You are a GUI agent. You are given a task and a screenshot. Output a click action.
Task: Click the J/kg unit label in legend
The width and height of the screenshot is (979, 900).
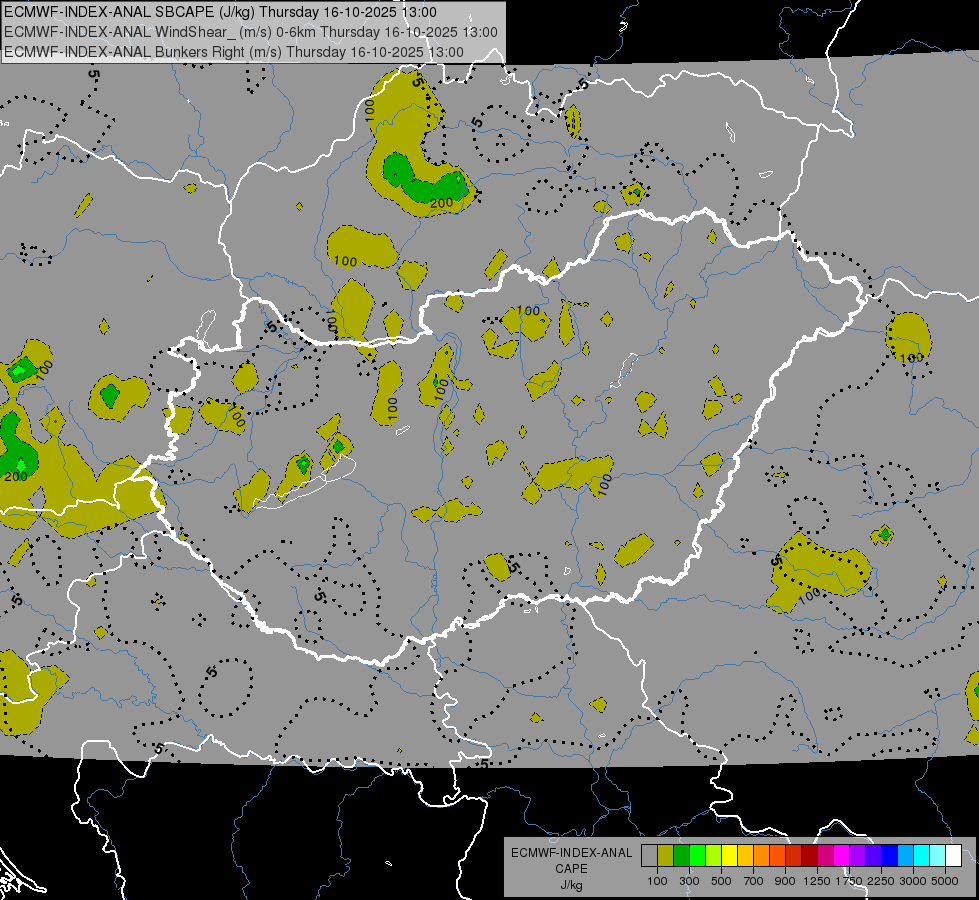571,885
